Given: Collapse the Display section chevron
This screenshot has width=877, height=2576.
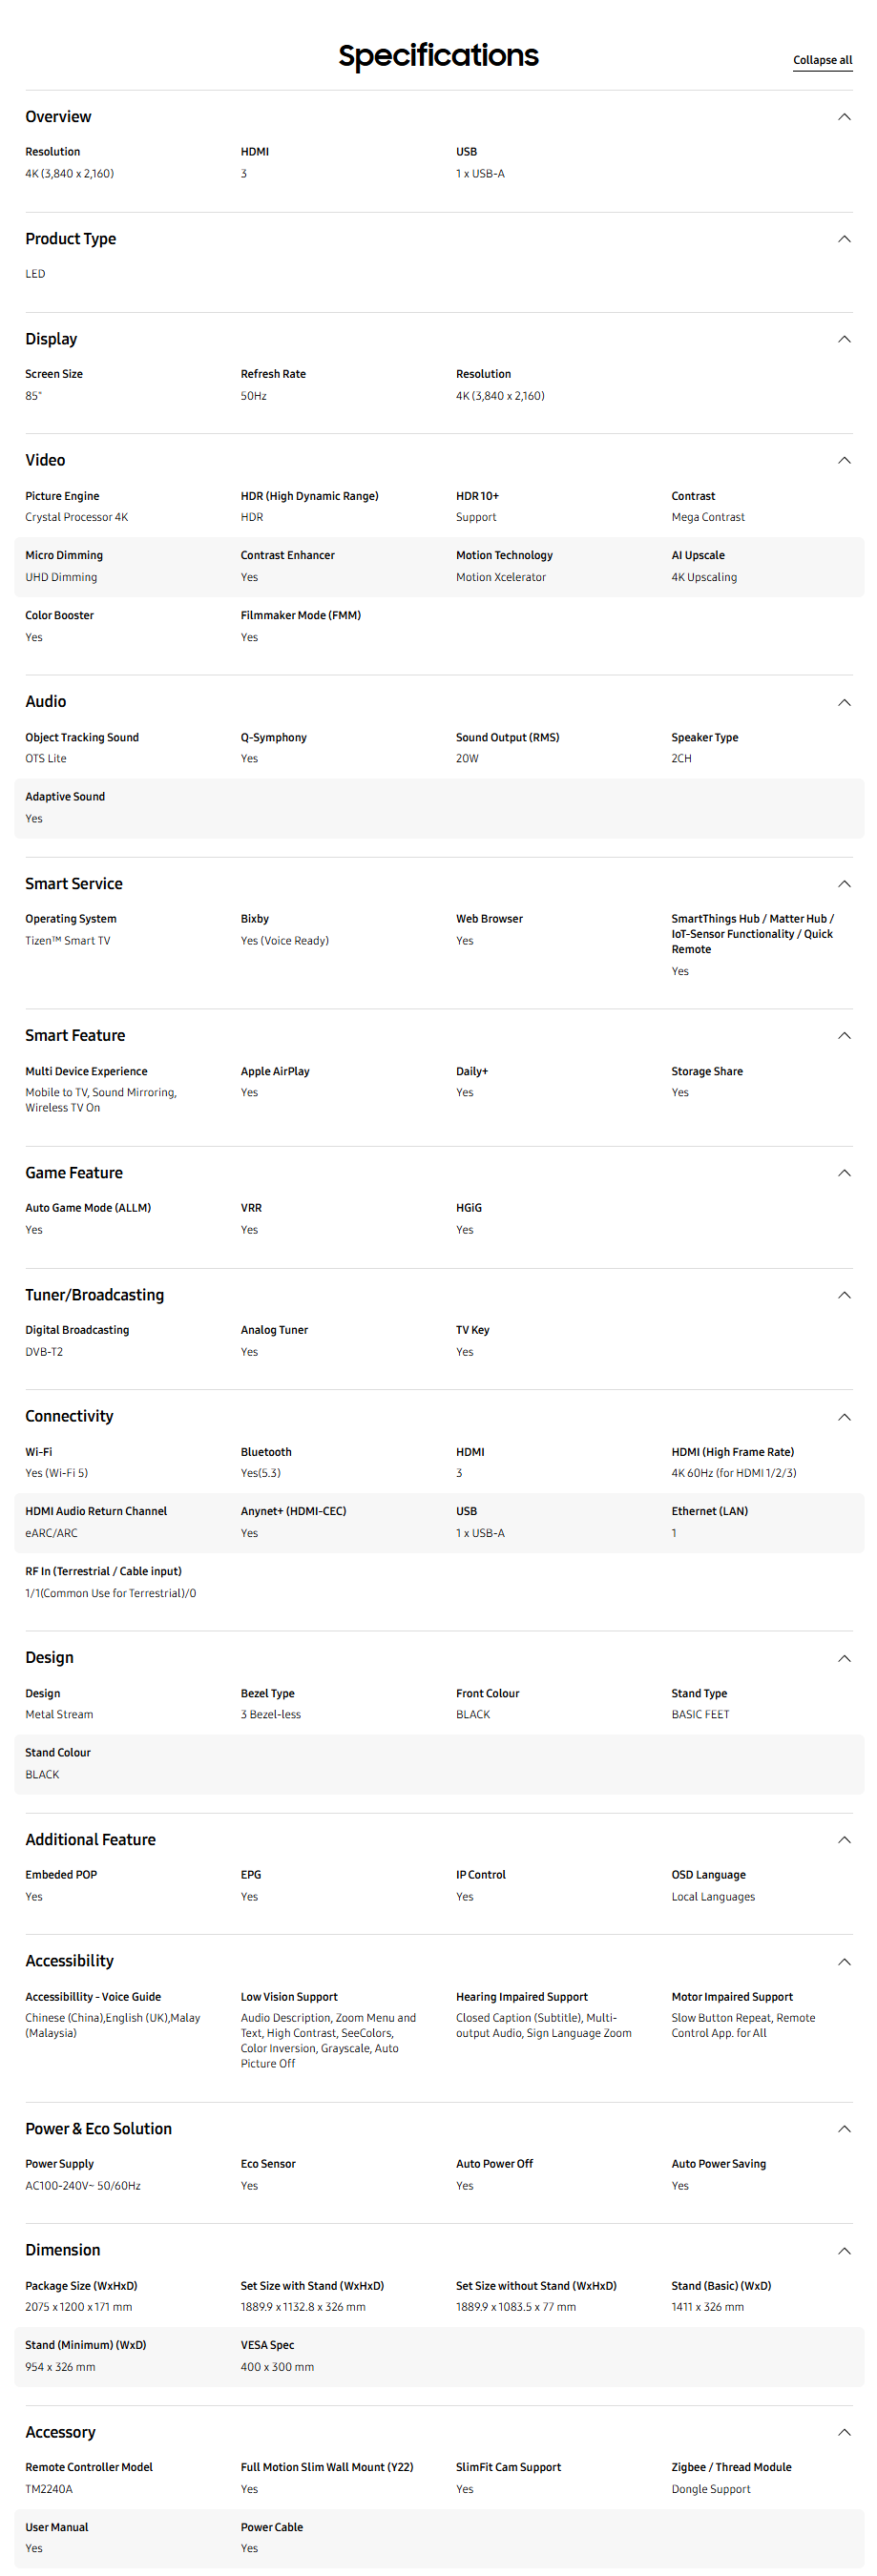Looking at the screenshot, I should pos(844,339).
